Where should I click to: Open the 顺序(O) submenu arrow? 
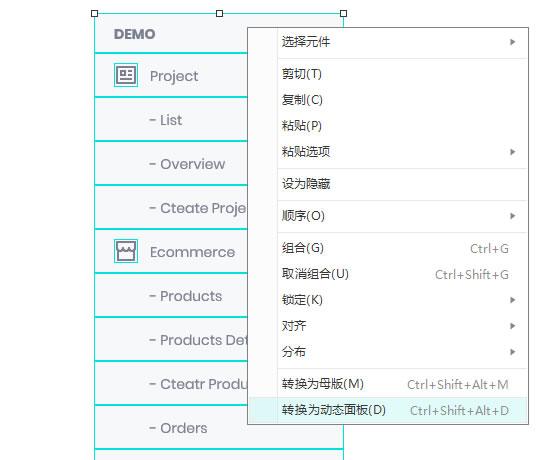click(513, 216)
